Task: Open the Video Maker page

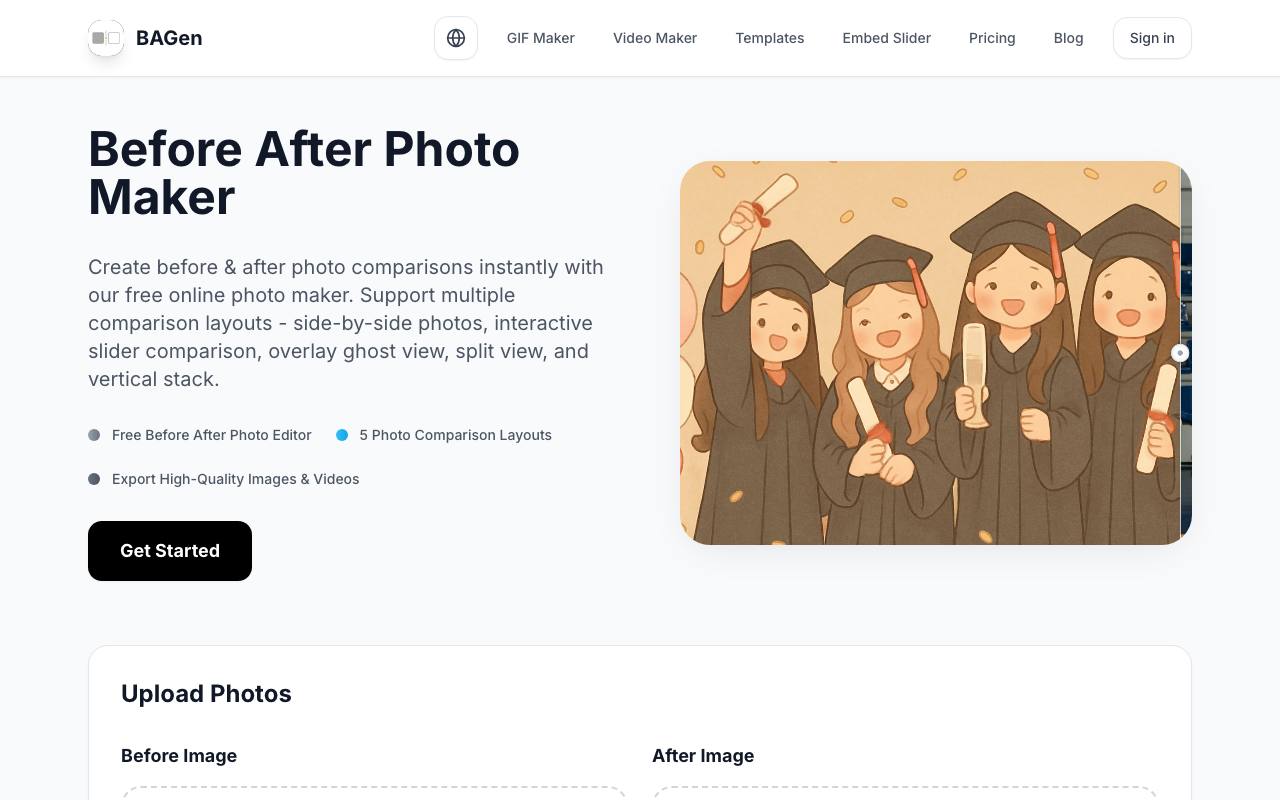Action: point(655,38)
